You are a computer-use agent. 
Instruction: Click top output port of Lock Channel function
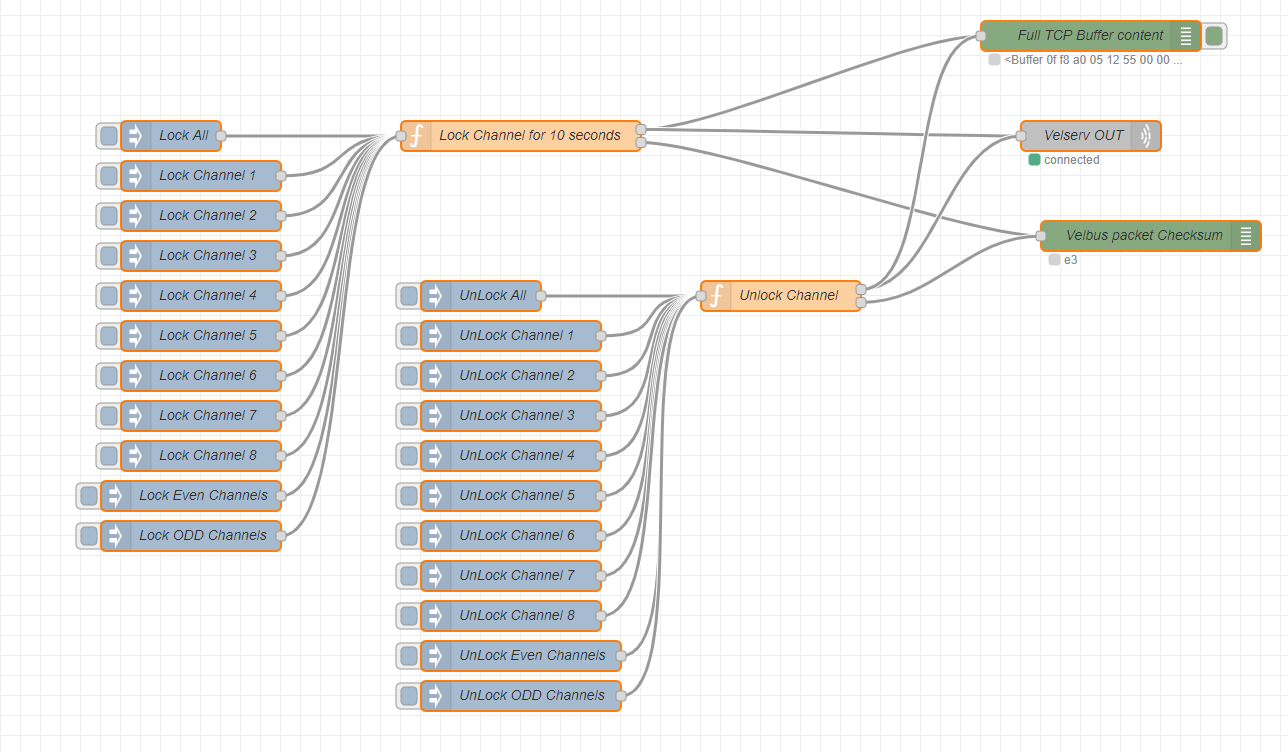point(641,129)
